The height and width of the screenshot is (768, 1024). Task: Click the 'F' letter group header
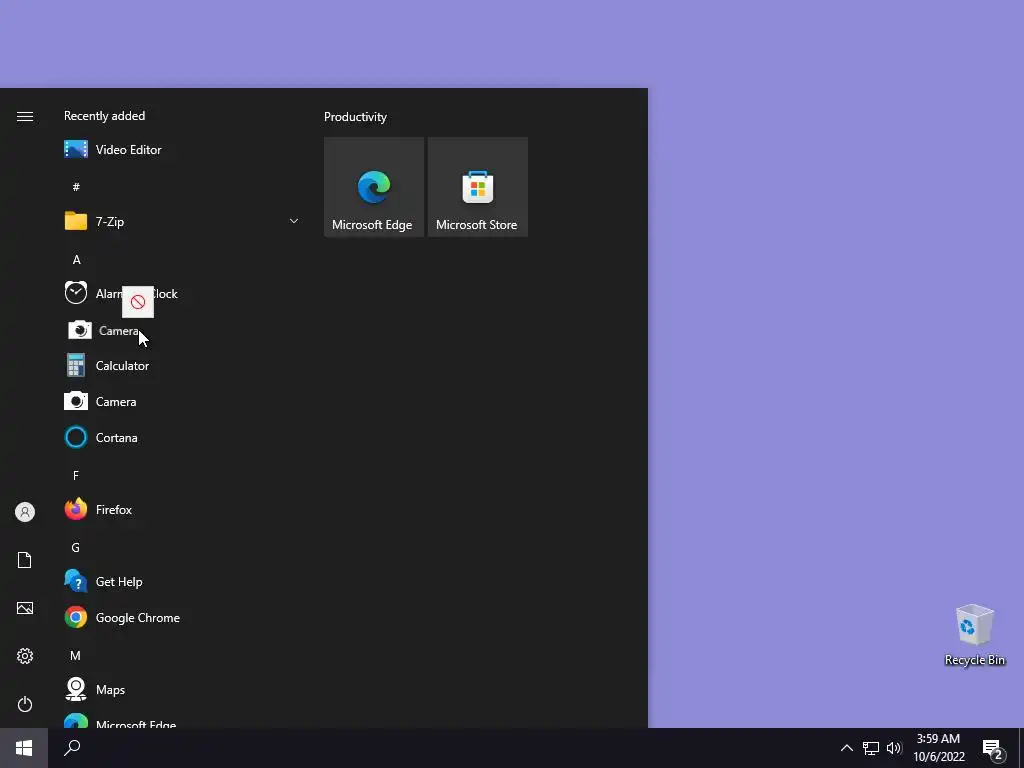[76, 475]
